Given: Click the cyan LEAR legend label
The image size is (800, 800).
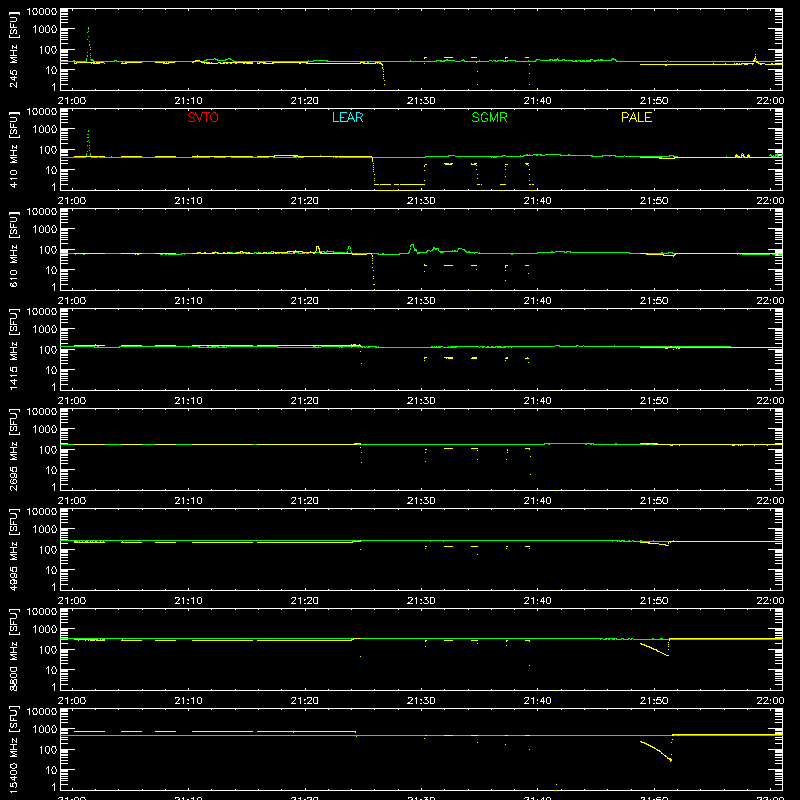Looking at the screenshot, I should pyautogui.click(x=347, y=117).
